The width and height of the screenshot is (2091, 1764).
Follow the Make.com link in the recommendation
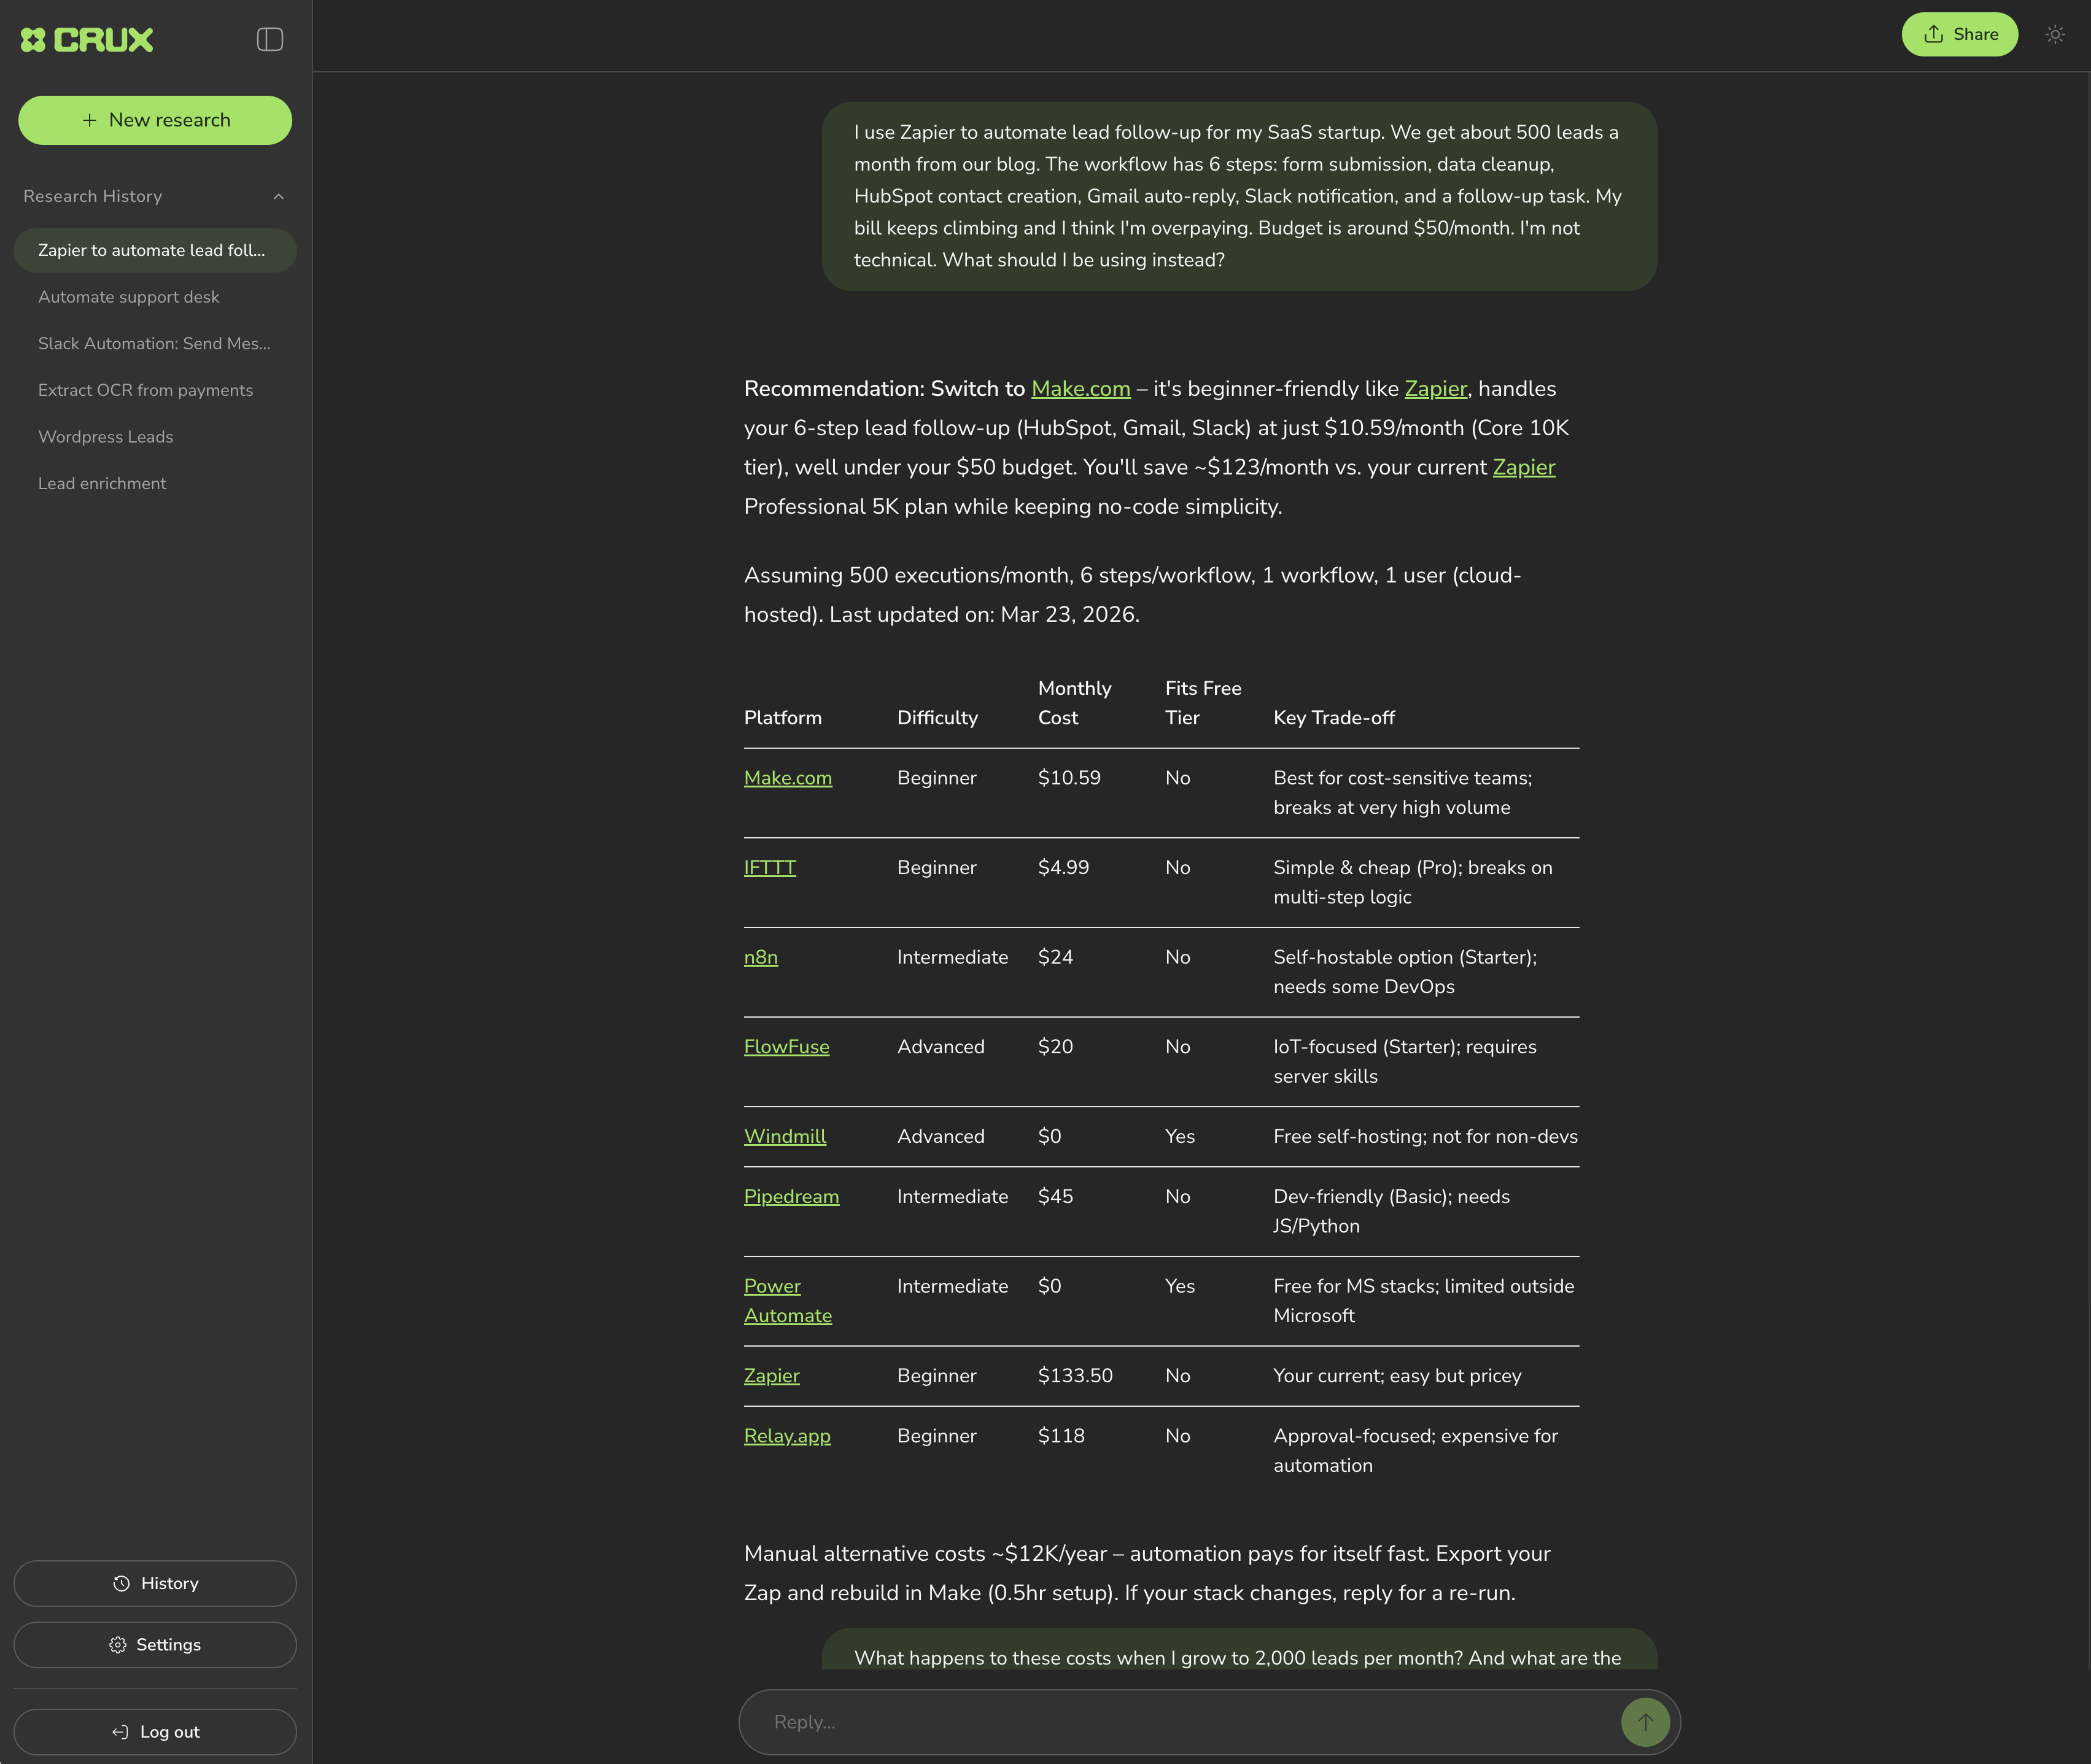pos(1080,389)
